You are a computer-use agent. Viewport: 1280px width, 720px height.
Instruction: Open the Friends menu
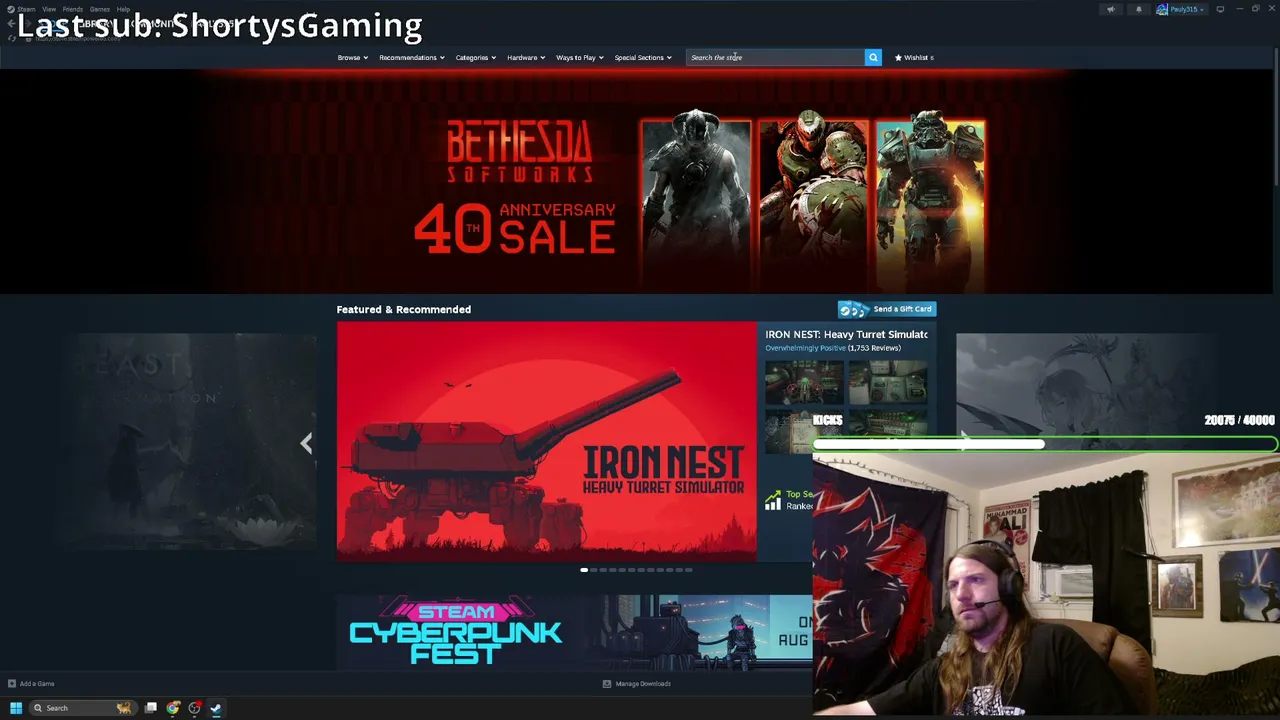click(x=73, y=9)
